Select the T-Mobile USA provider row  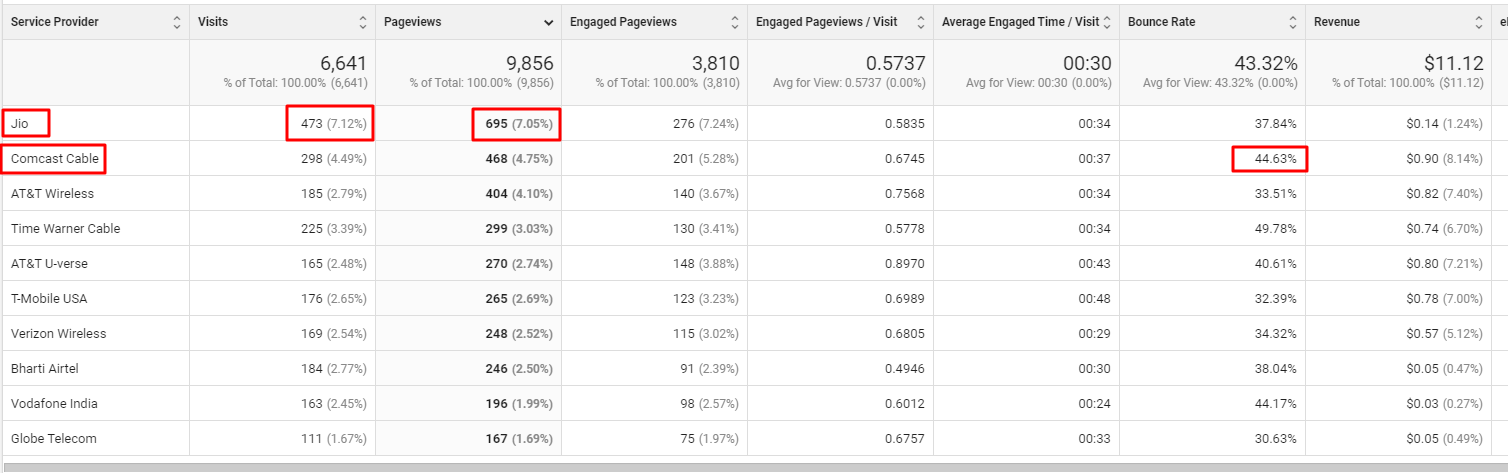(49, 298)
